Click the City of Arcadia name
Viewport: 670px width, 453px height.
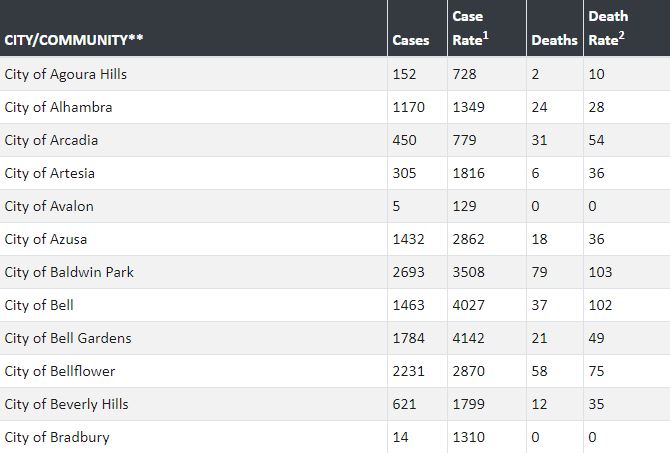coord(51,140)
